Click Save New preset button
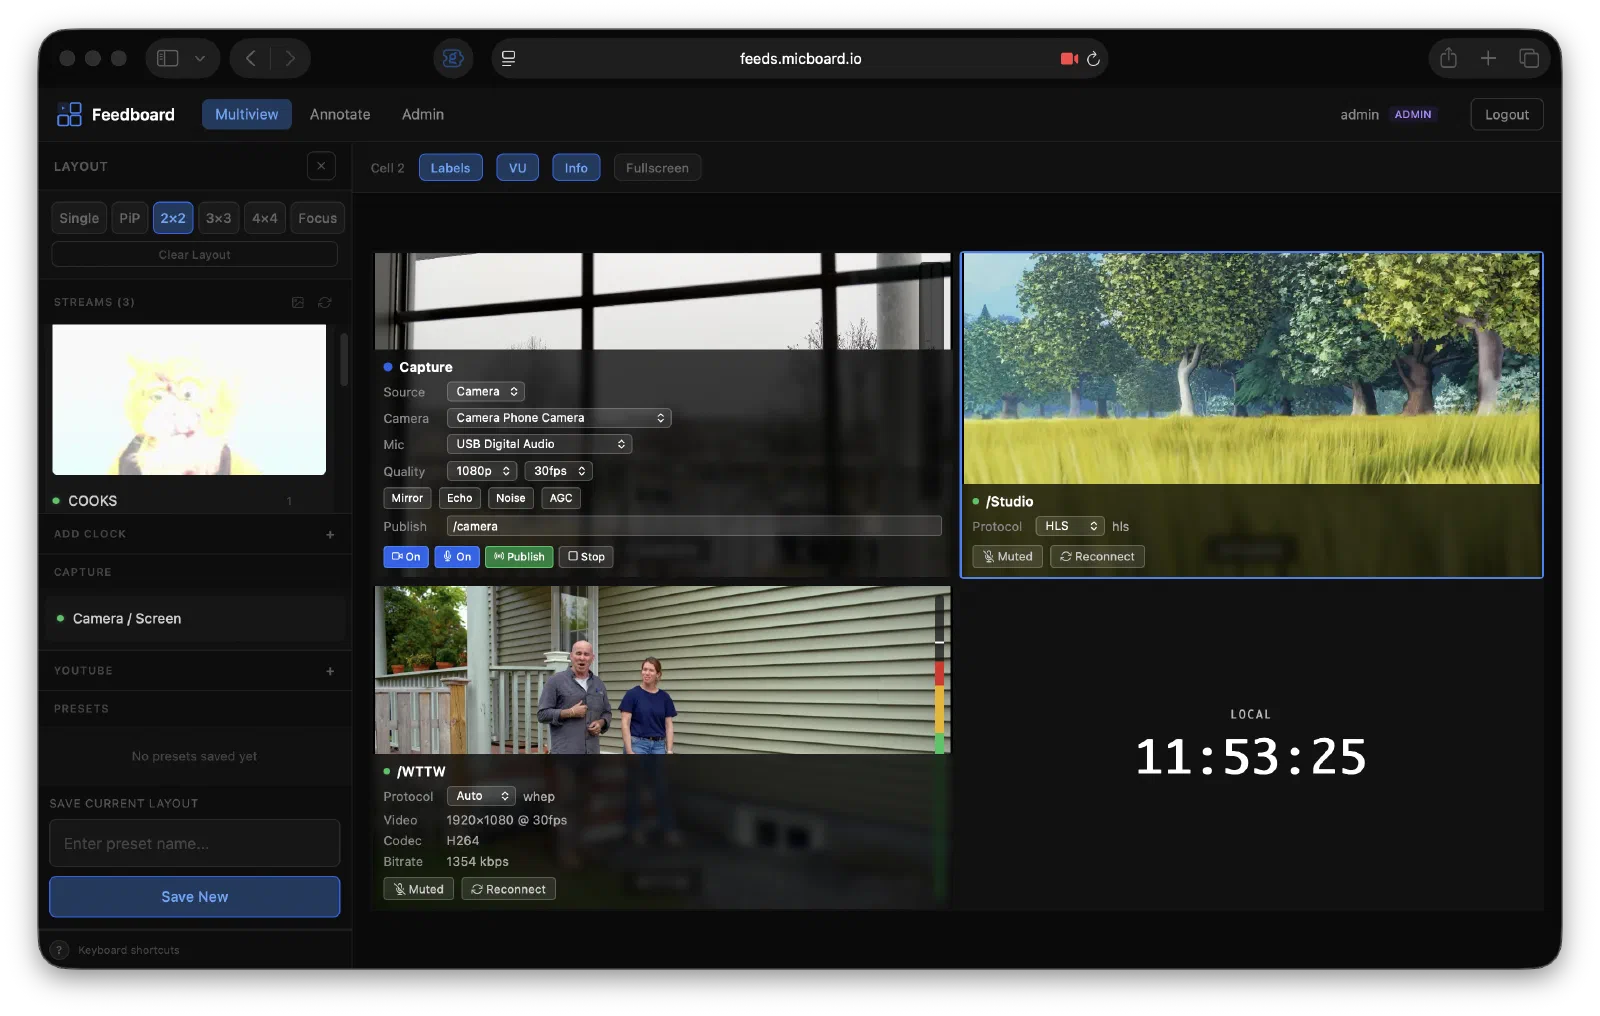 pos(195,897)
